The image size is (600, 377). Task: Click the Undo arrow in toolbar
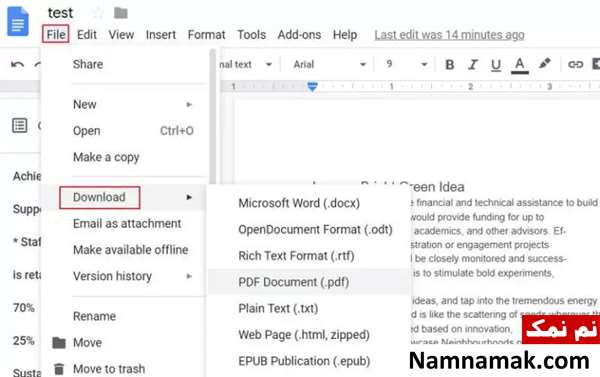tap(17, 64)
